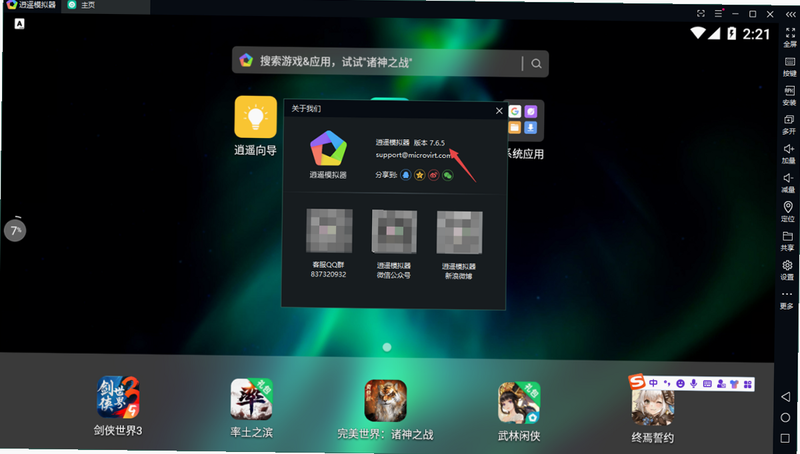
Task: Click the search field for games and apps
Action: click(x=390, y=62)
